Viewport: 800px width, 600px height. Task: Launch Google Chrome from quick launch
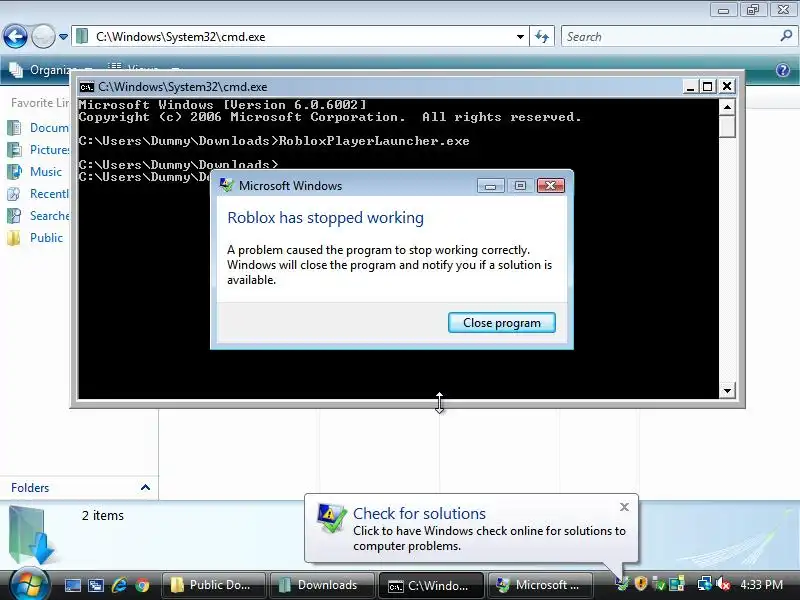(x=142, y=585)
